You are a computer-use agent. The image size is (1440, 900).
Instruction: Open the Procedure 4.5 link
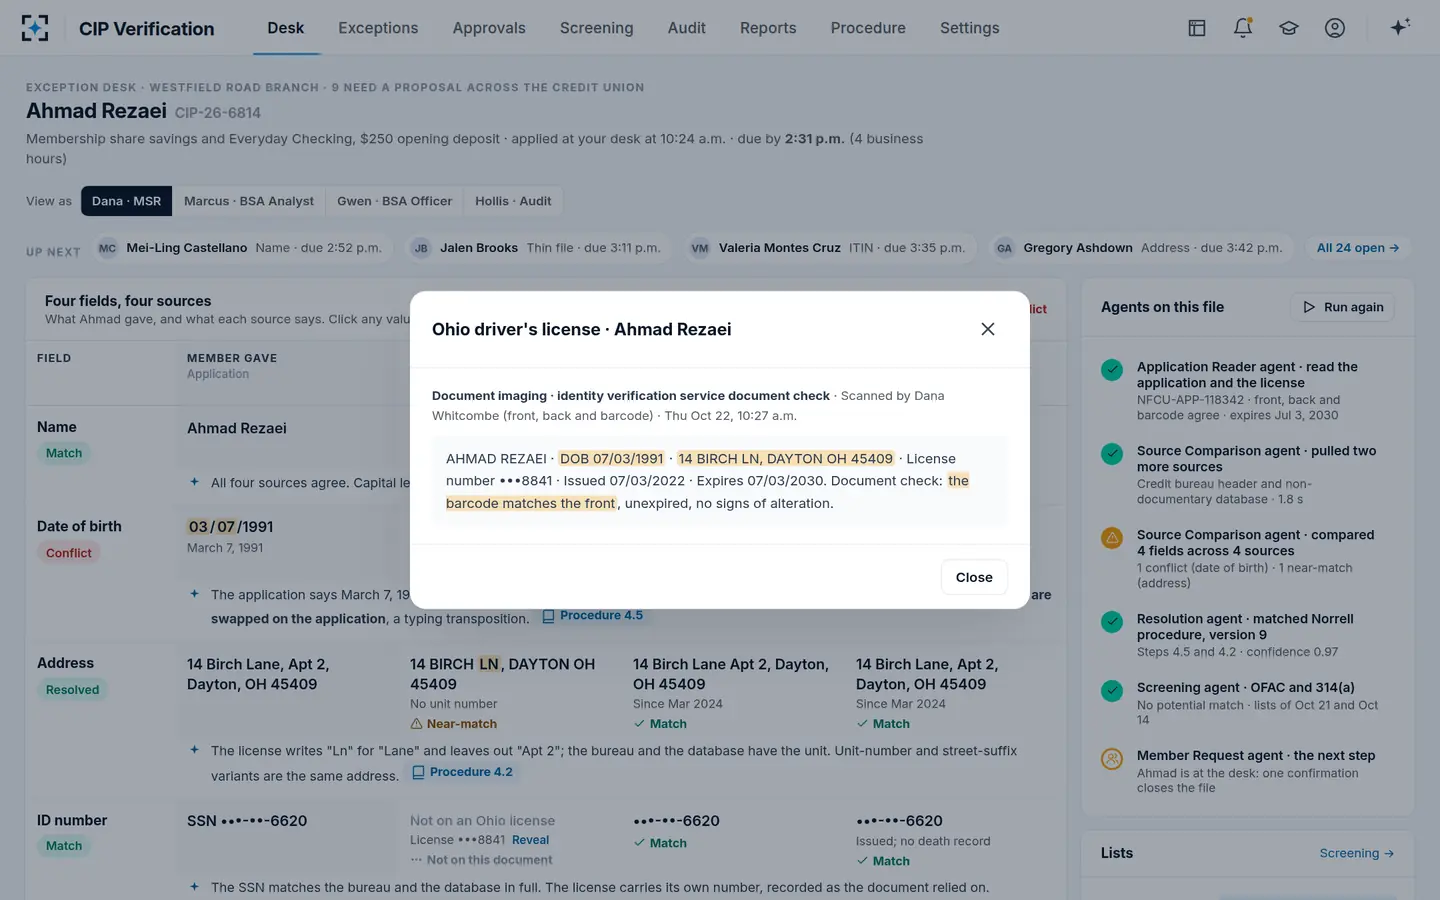click(x=593, y=616)
